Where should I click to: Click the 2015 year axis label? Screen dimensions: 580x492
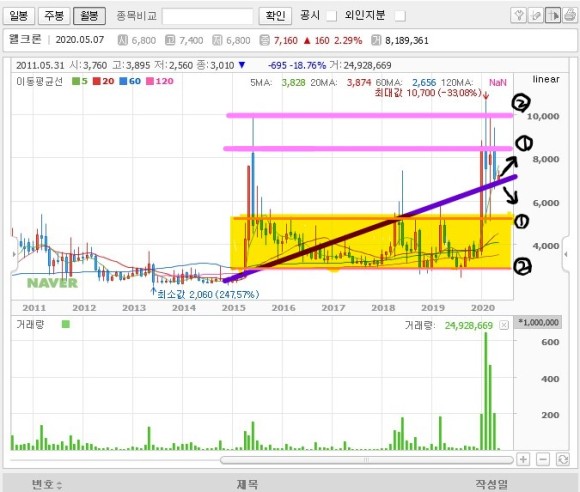tap(233, 308)
